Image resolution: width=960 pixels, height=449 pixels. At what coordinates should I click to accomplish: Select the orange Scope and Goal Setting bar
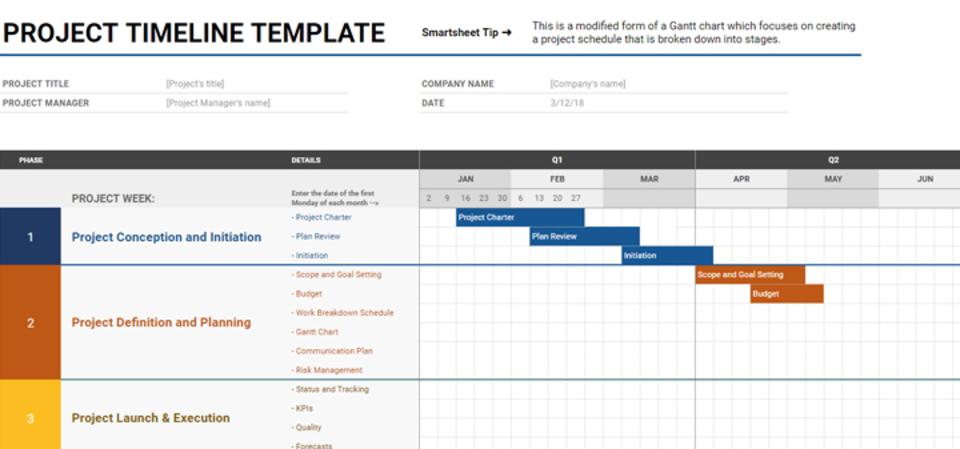click(750, 274)
